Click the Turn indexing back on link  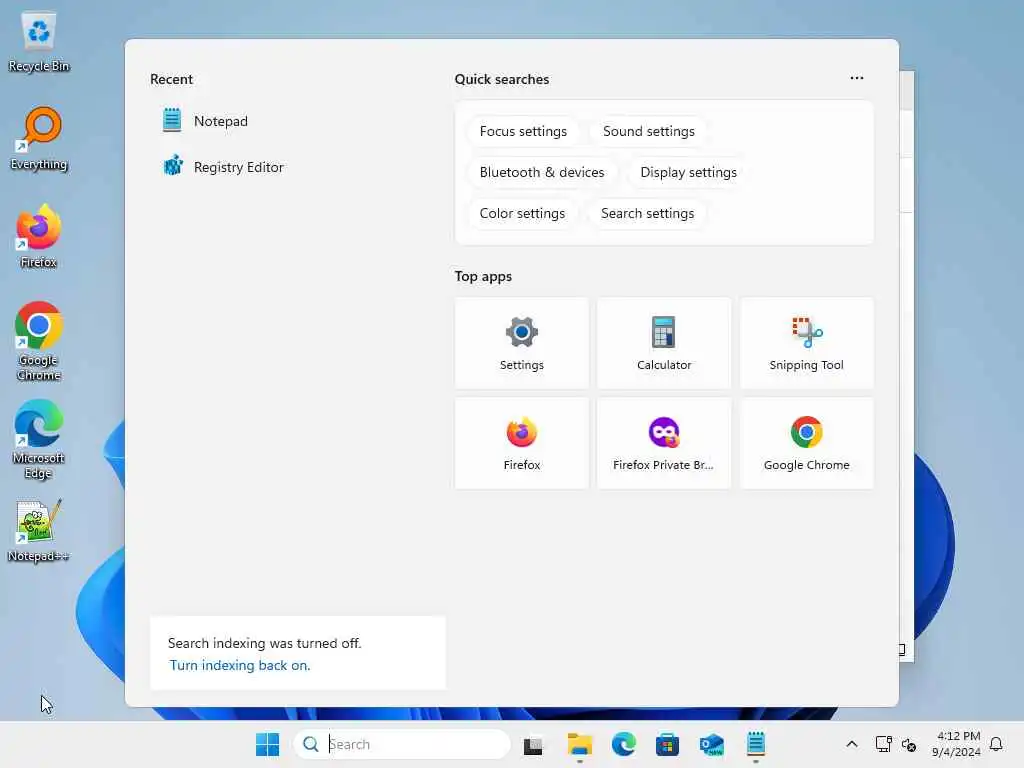click(240, 665)
